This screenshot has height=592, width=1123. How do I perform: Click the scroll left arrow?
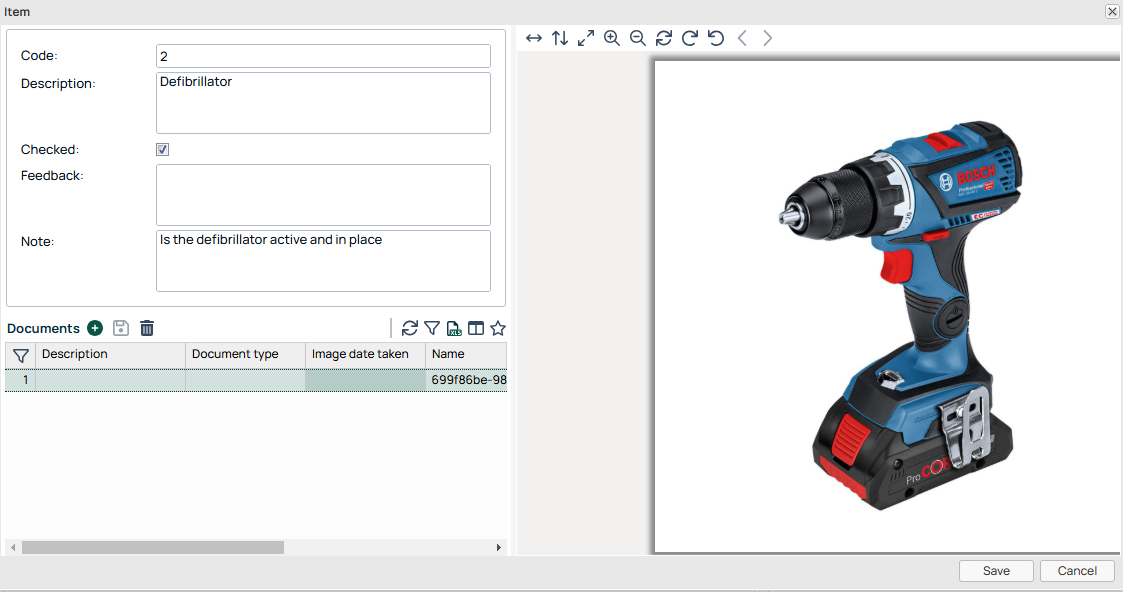(13, 548)
